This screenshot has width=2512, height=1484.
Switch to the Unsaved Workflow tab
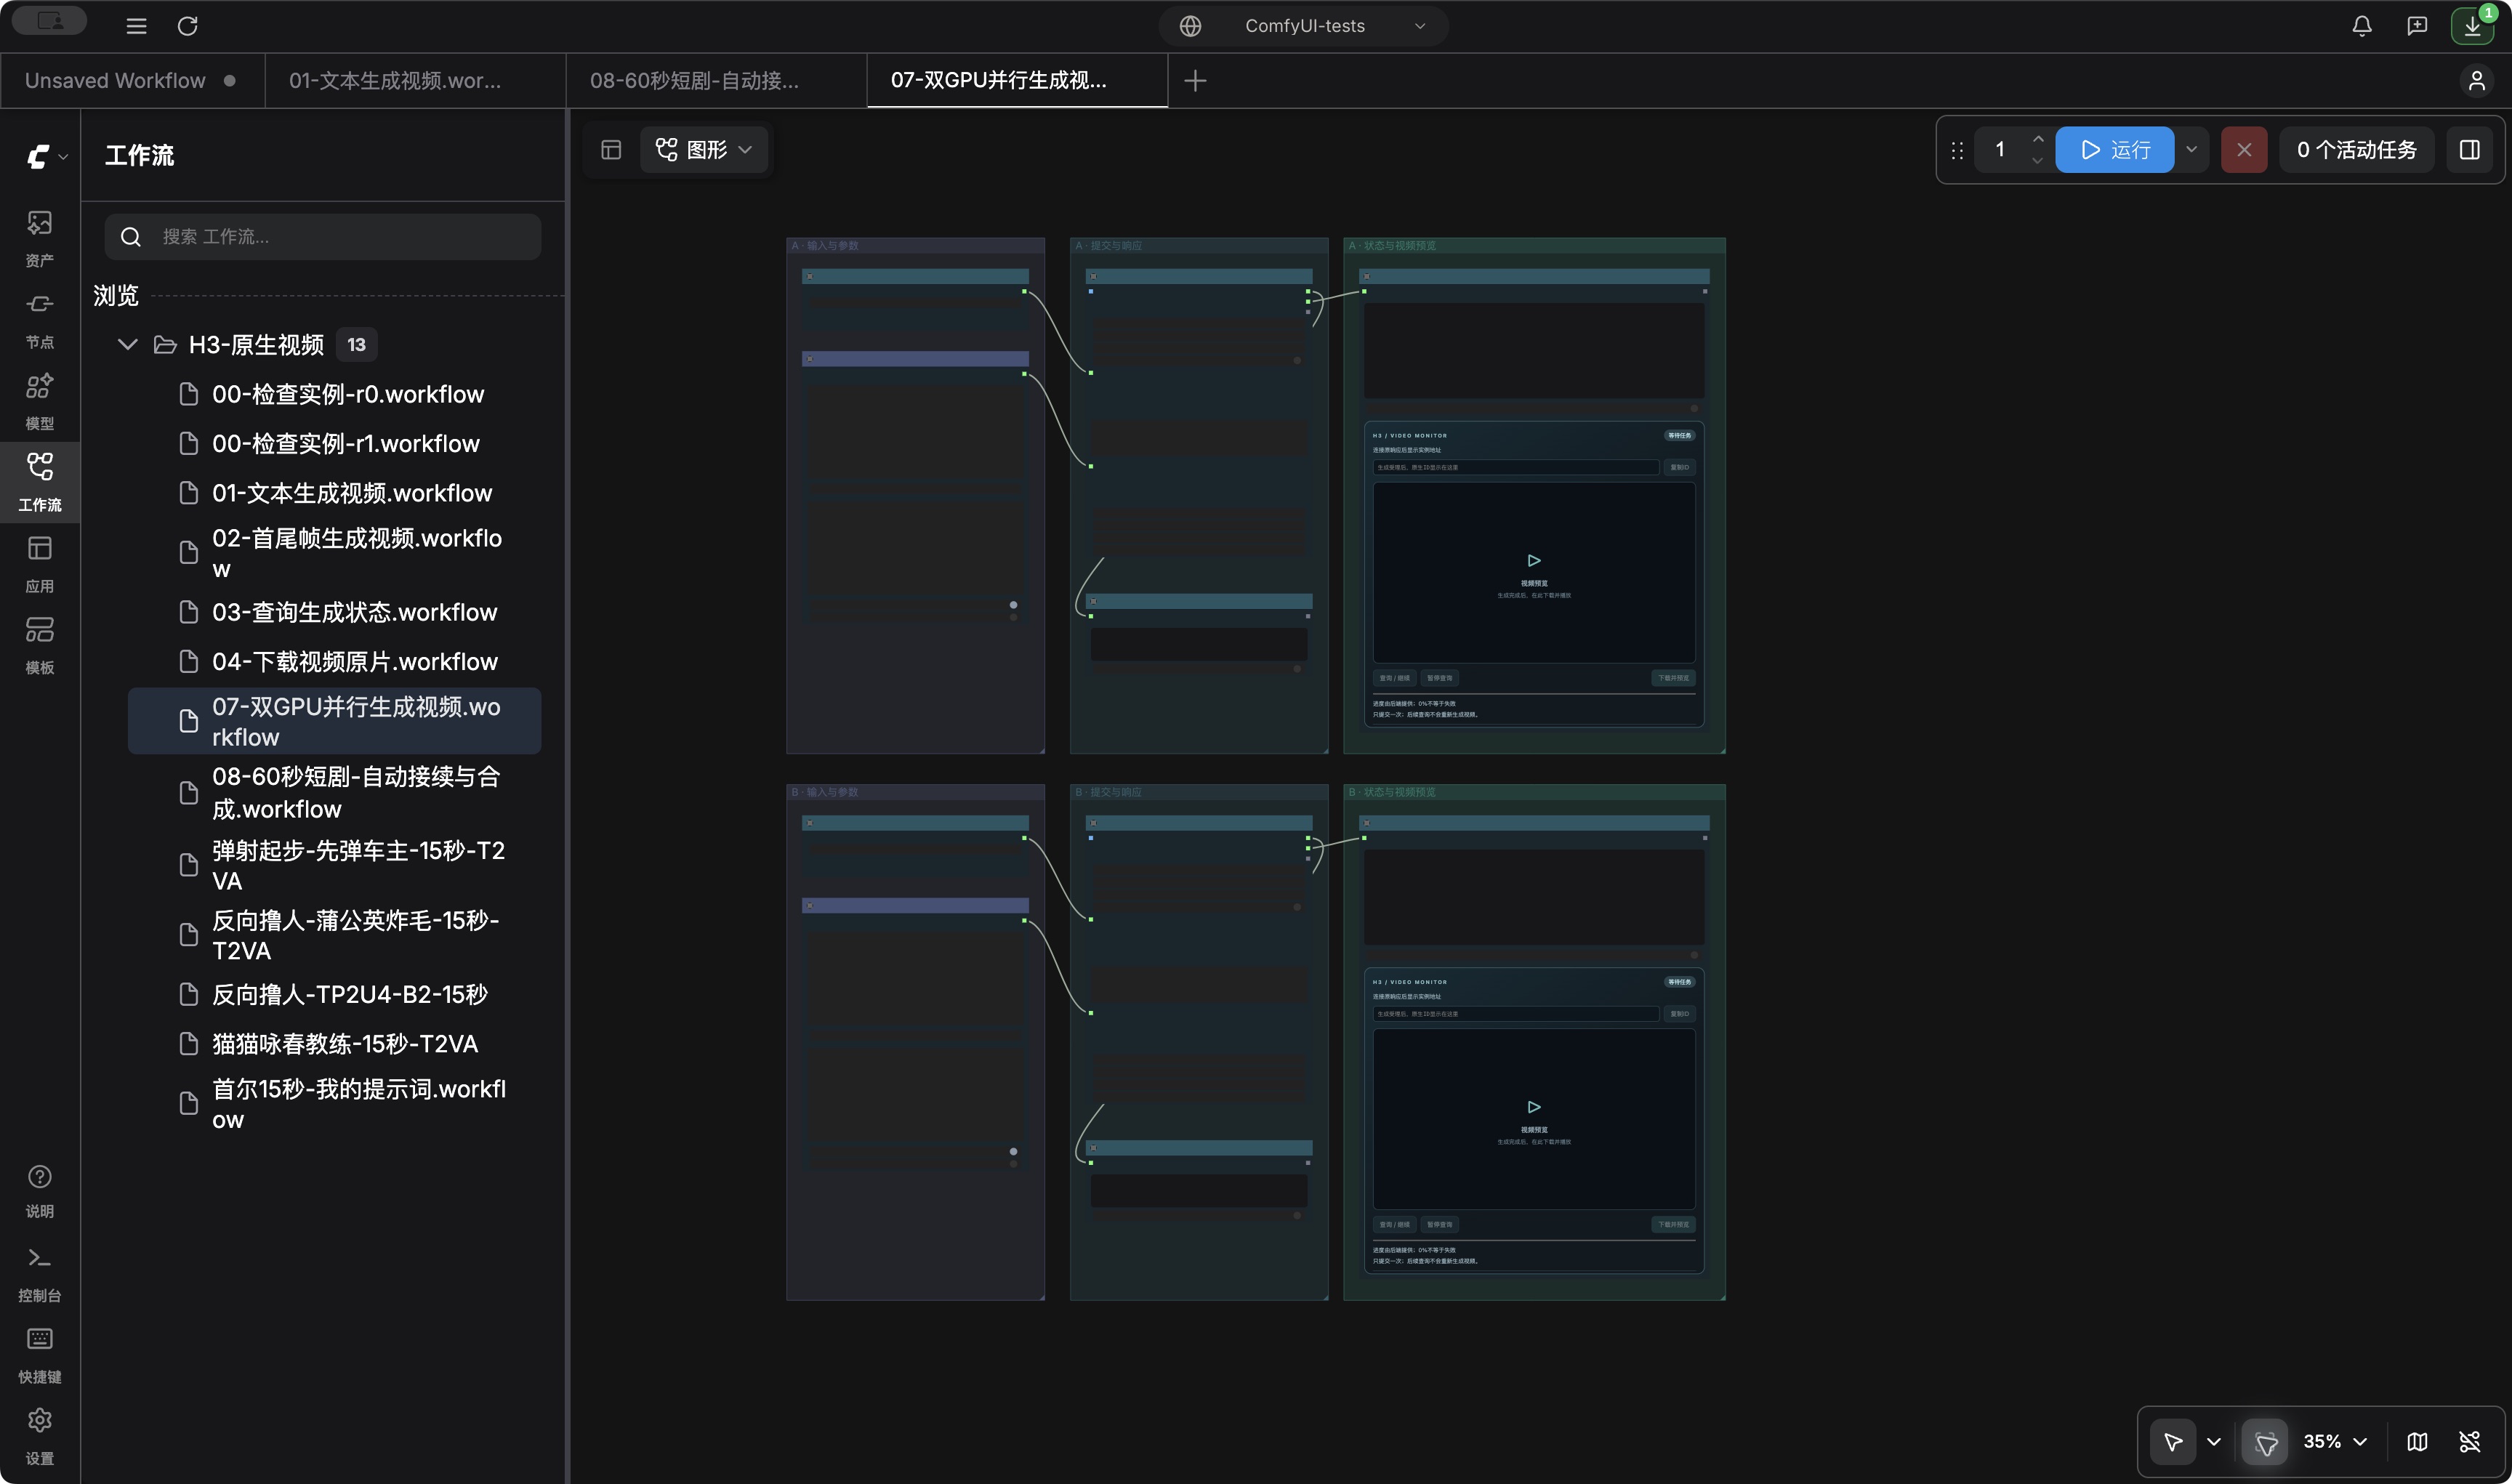131,80
